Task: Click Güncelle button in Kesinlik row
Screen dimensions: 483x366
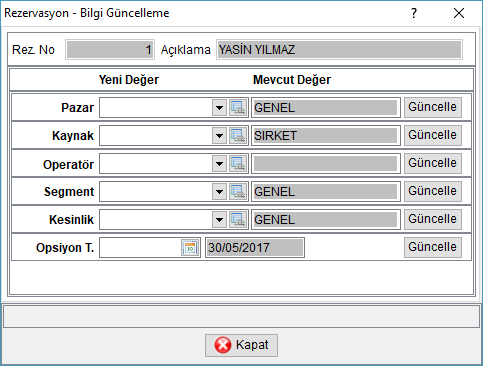Action: (x=433, y=219)
